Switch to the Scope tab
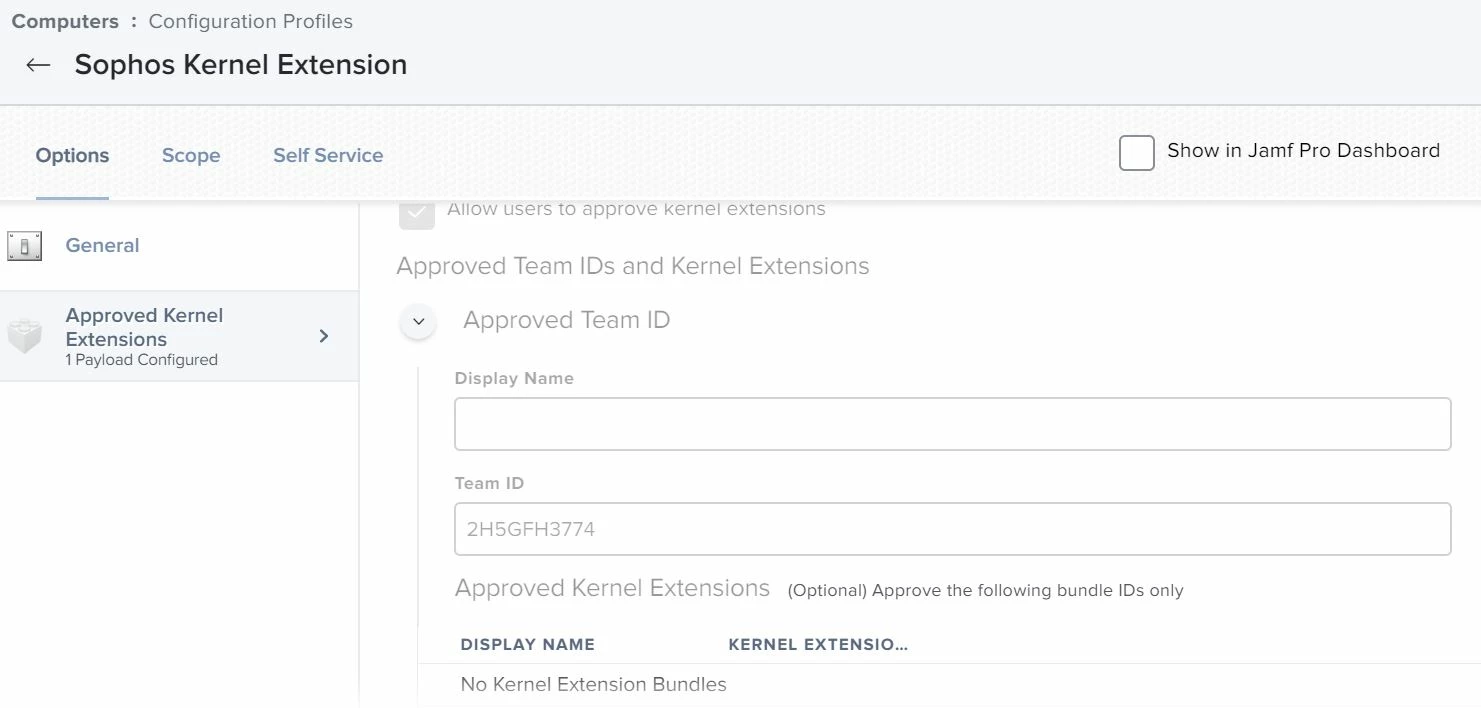The height and width of the screenshot is (708, 1481). pos(191,156)
